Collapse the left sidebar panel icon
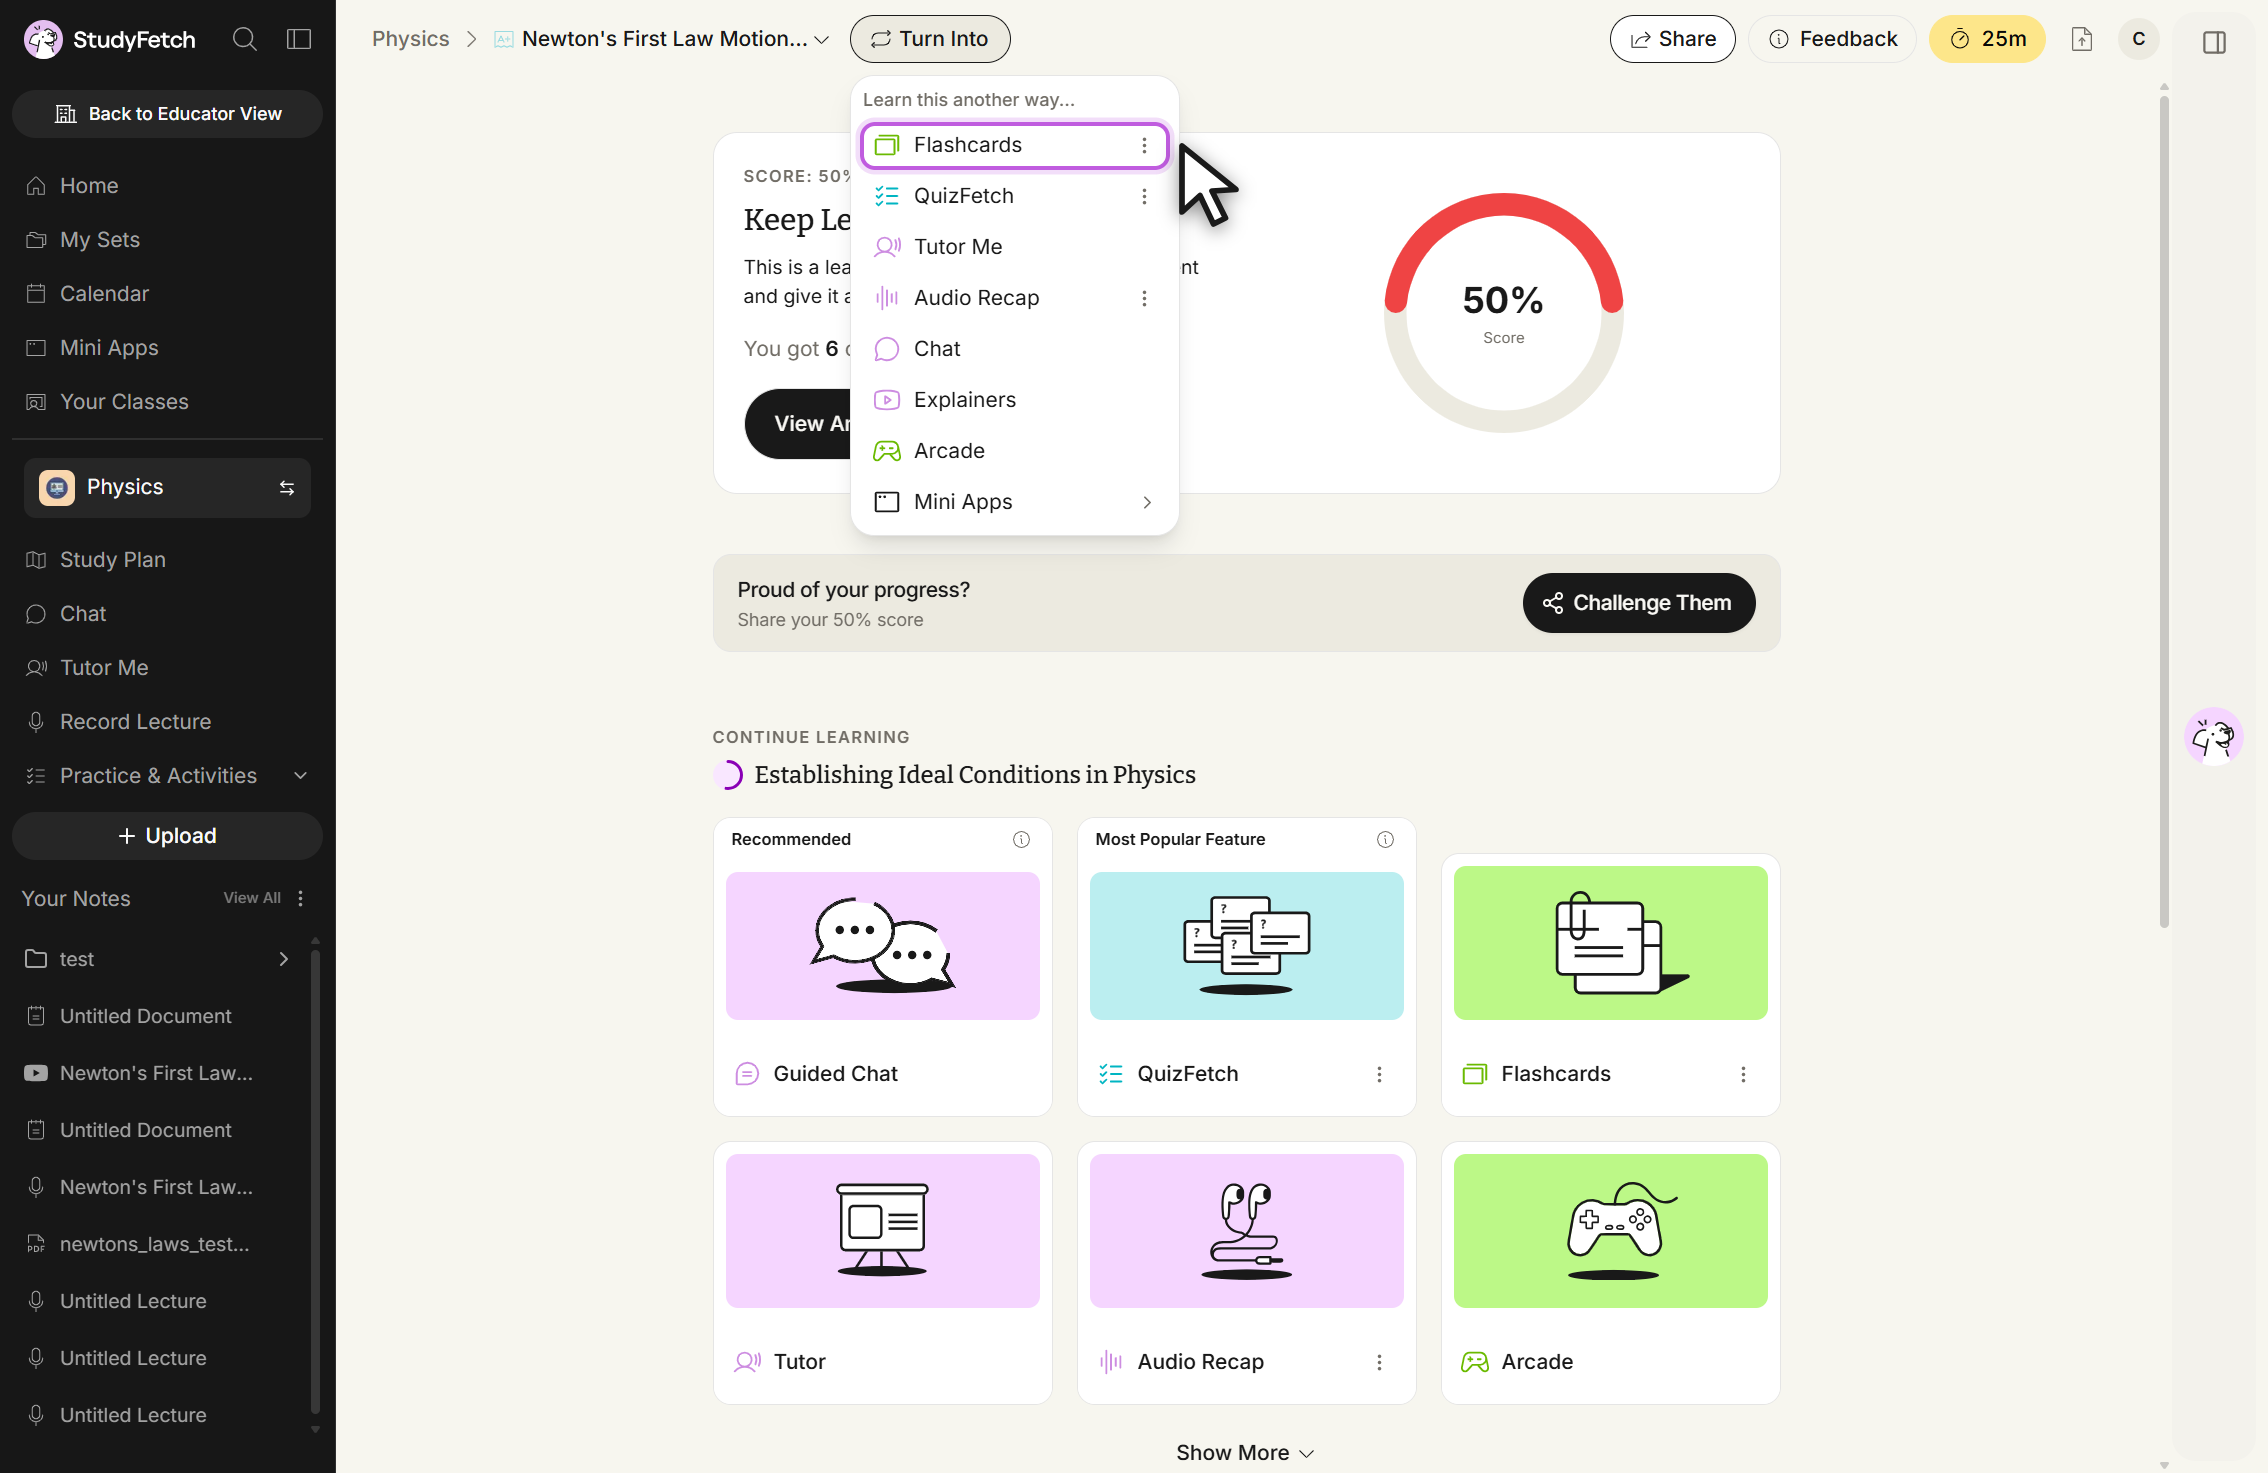2268x1473 pixels. click(x=299, y=39)
